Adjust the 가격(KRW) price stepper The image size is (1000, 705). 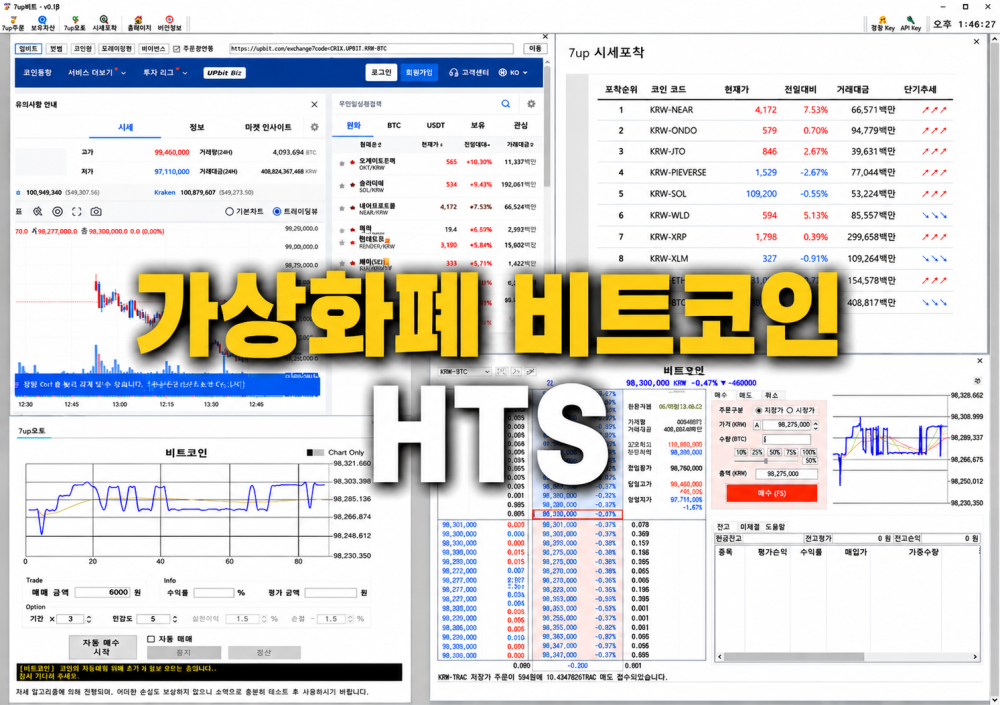815,425
